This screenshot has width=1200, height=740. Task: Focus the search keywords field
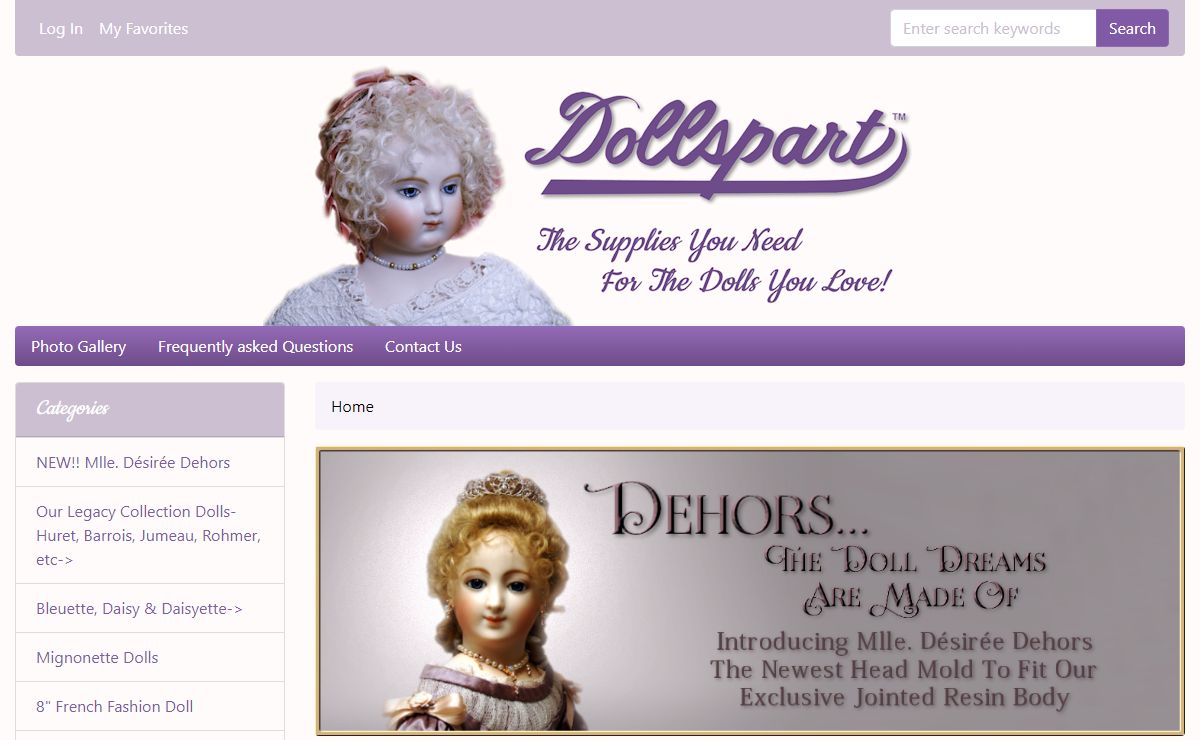(993, 28)
